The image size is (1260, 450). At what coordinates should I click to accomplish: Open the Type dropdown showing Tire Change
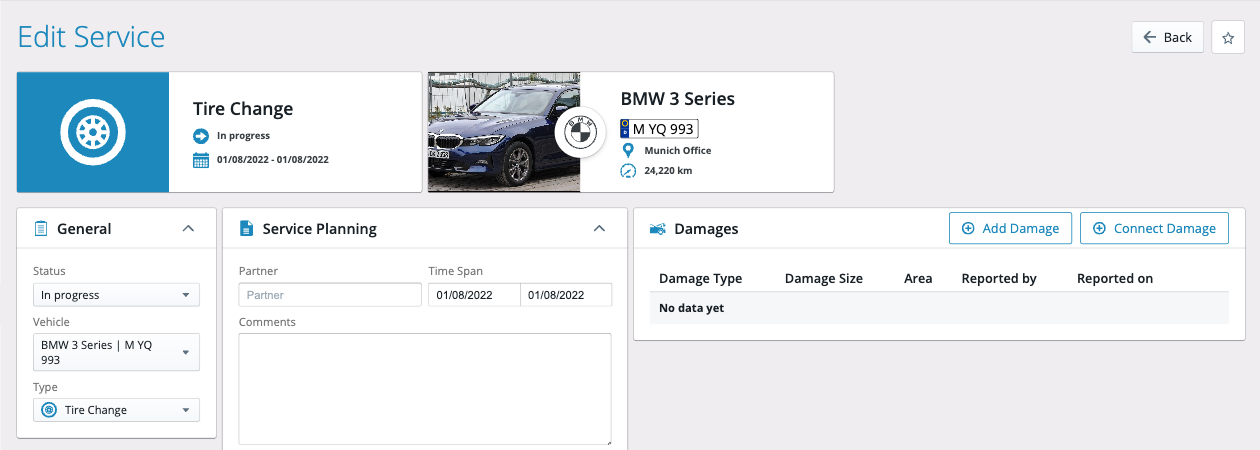(116, 410)
